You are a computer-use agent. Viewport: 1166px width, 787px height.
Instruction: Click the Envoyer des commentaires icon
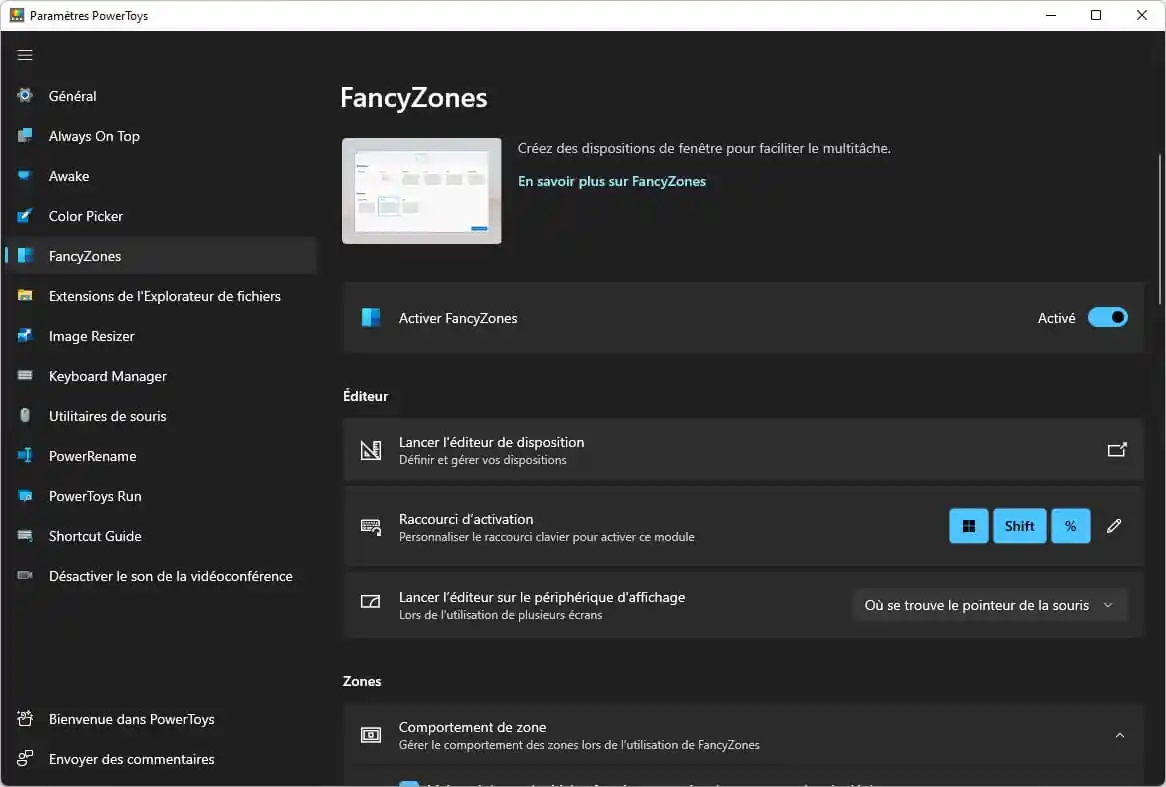(25, 759)
